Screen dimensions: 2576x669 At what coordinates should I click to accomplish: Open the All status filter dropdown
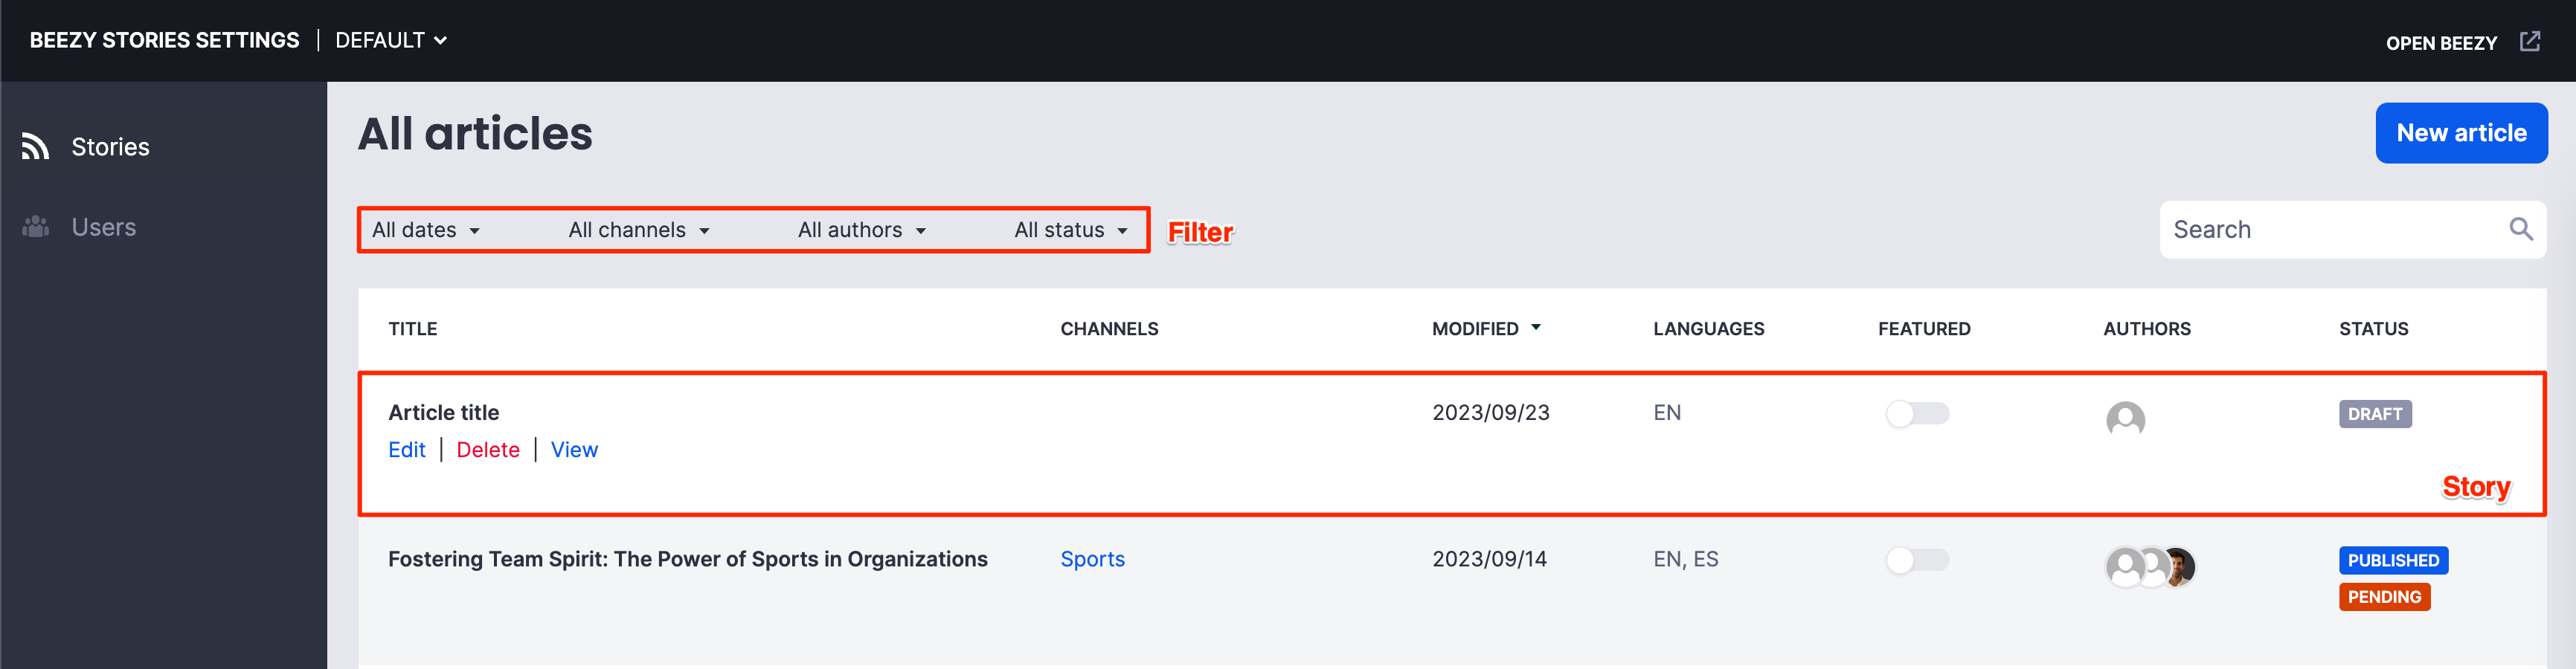1070,230
